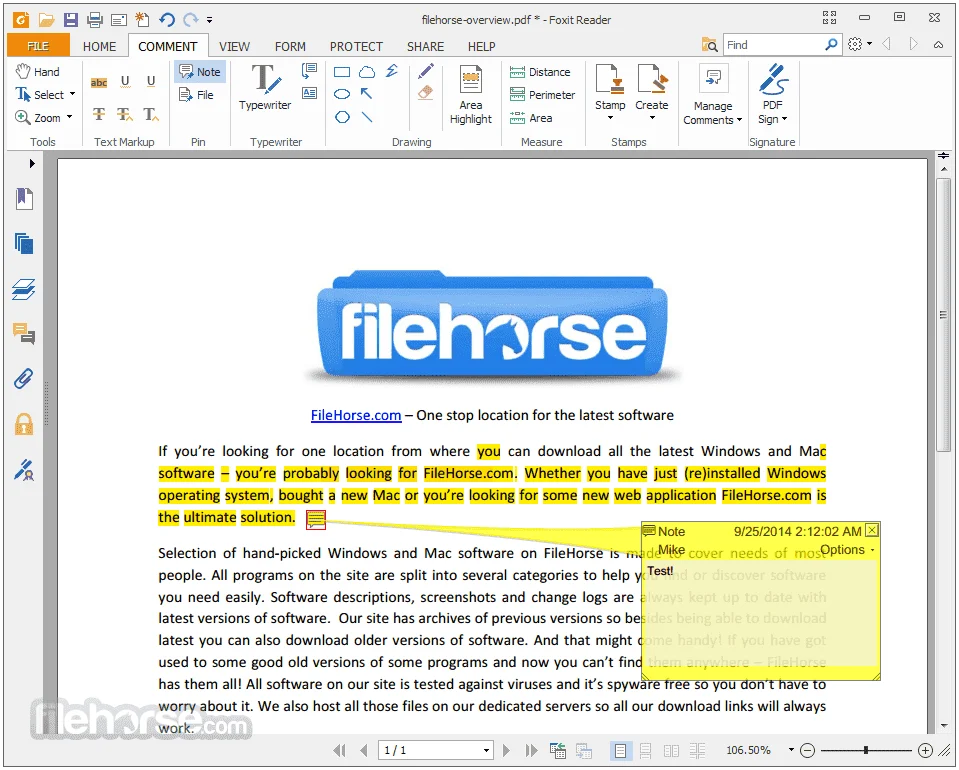Toggle Continuous Facing view mode

coord(697,750)
